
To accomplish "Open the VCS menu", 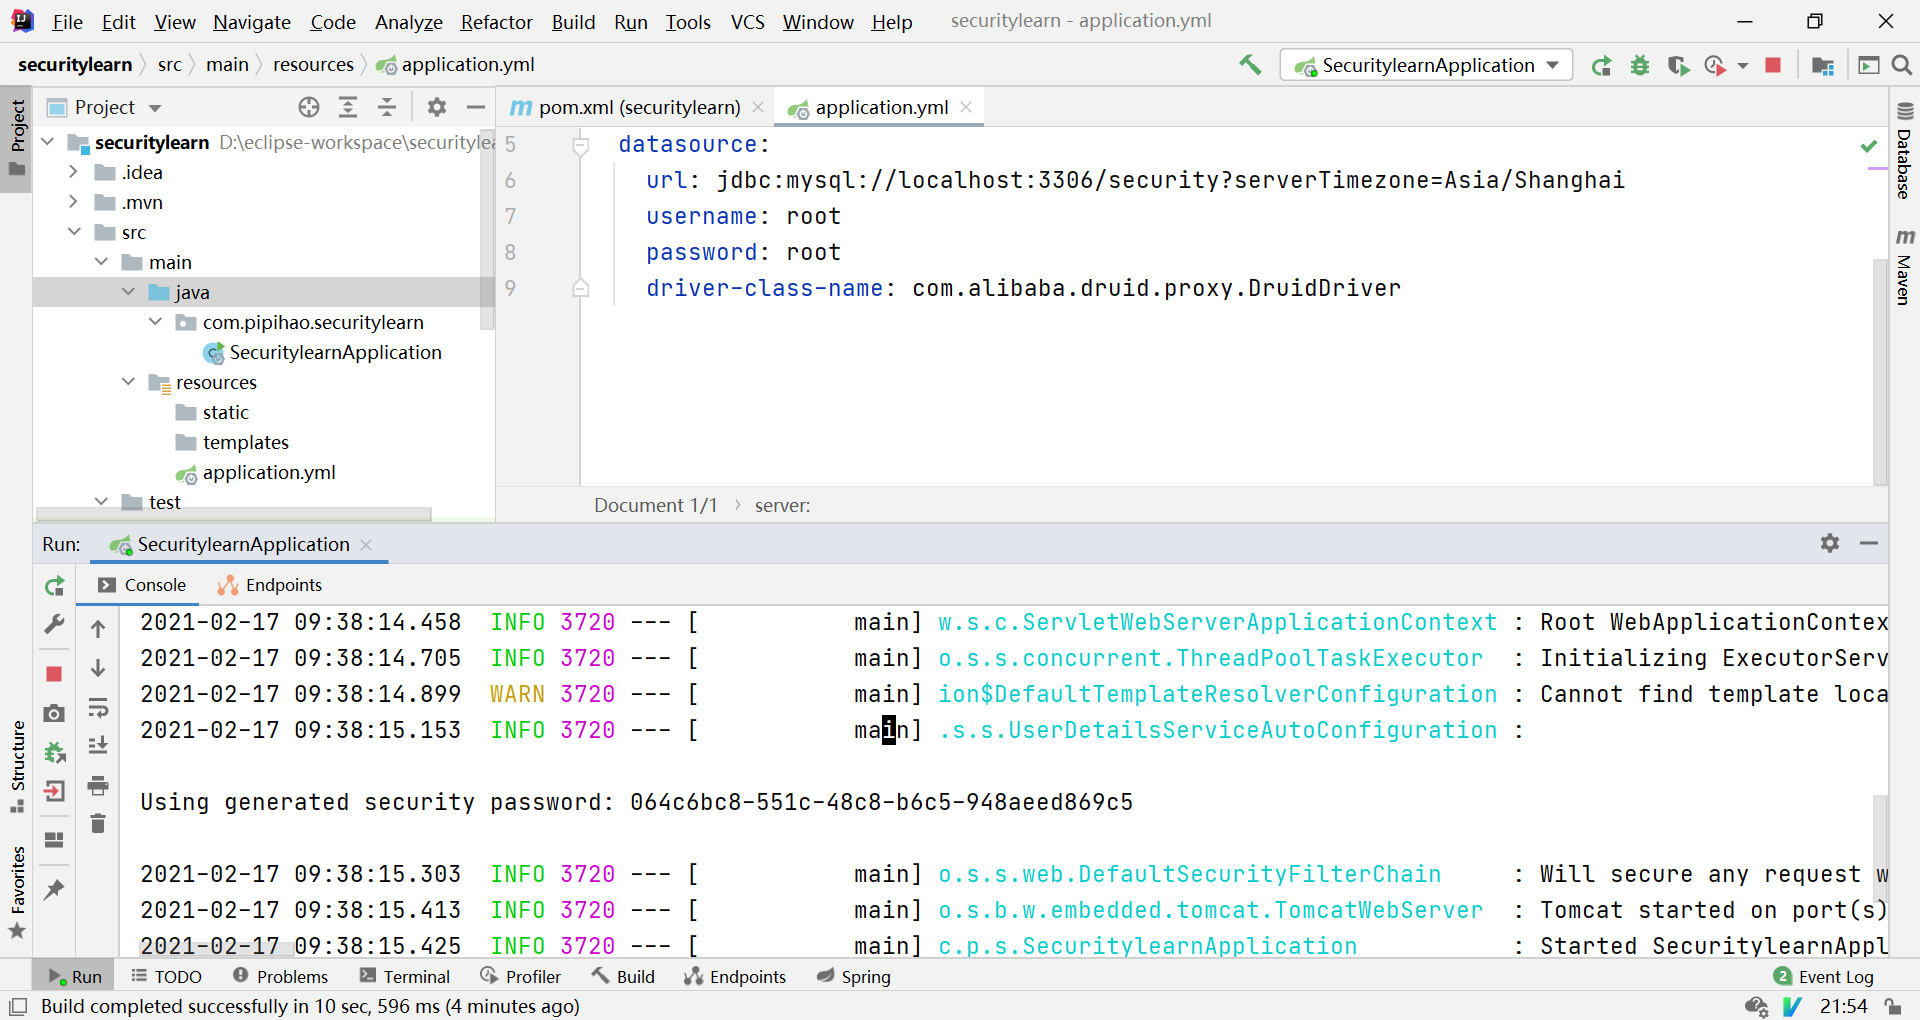I will [747, 22].
